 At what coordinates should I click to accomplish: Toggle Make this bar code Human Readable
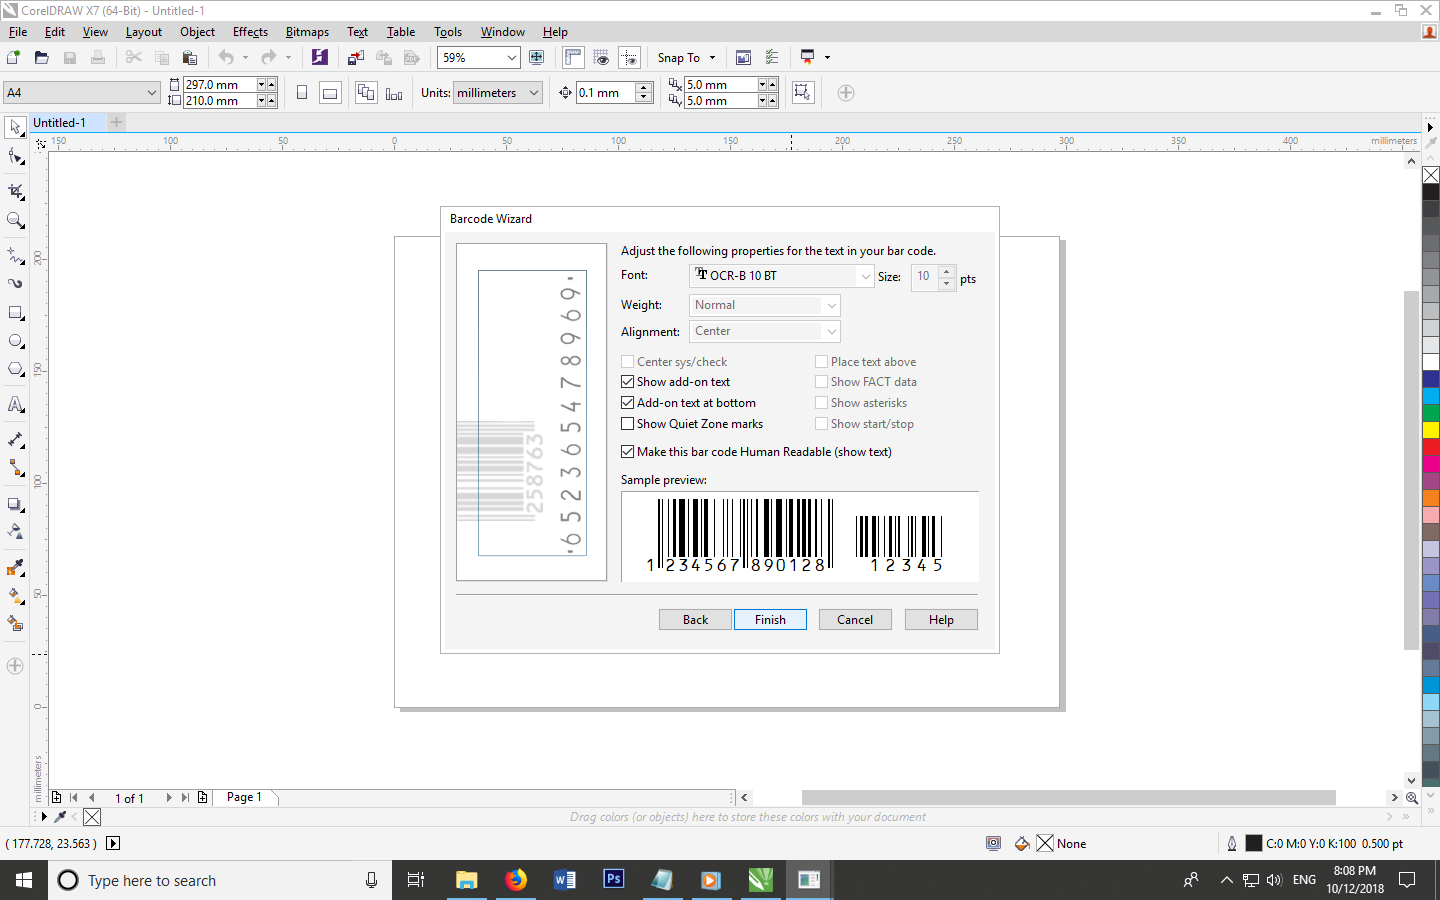point(628,452)
